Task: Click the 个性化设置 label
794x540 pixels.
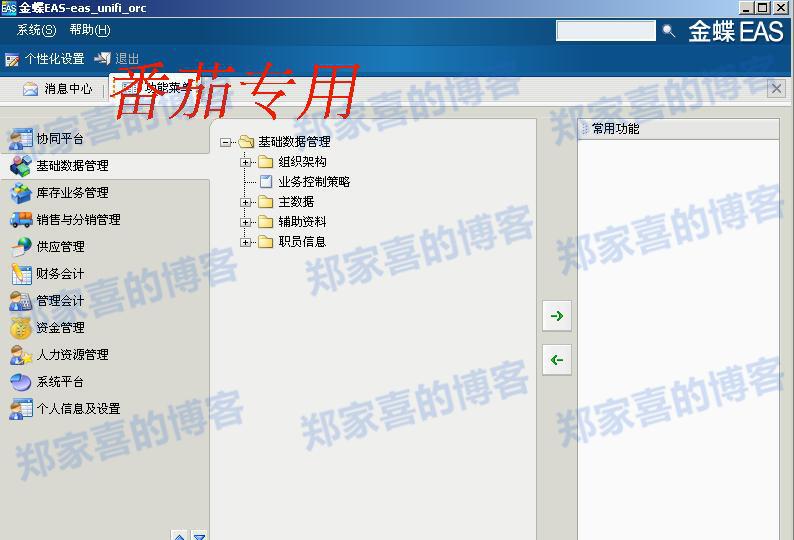Action: [55, 59]
